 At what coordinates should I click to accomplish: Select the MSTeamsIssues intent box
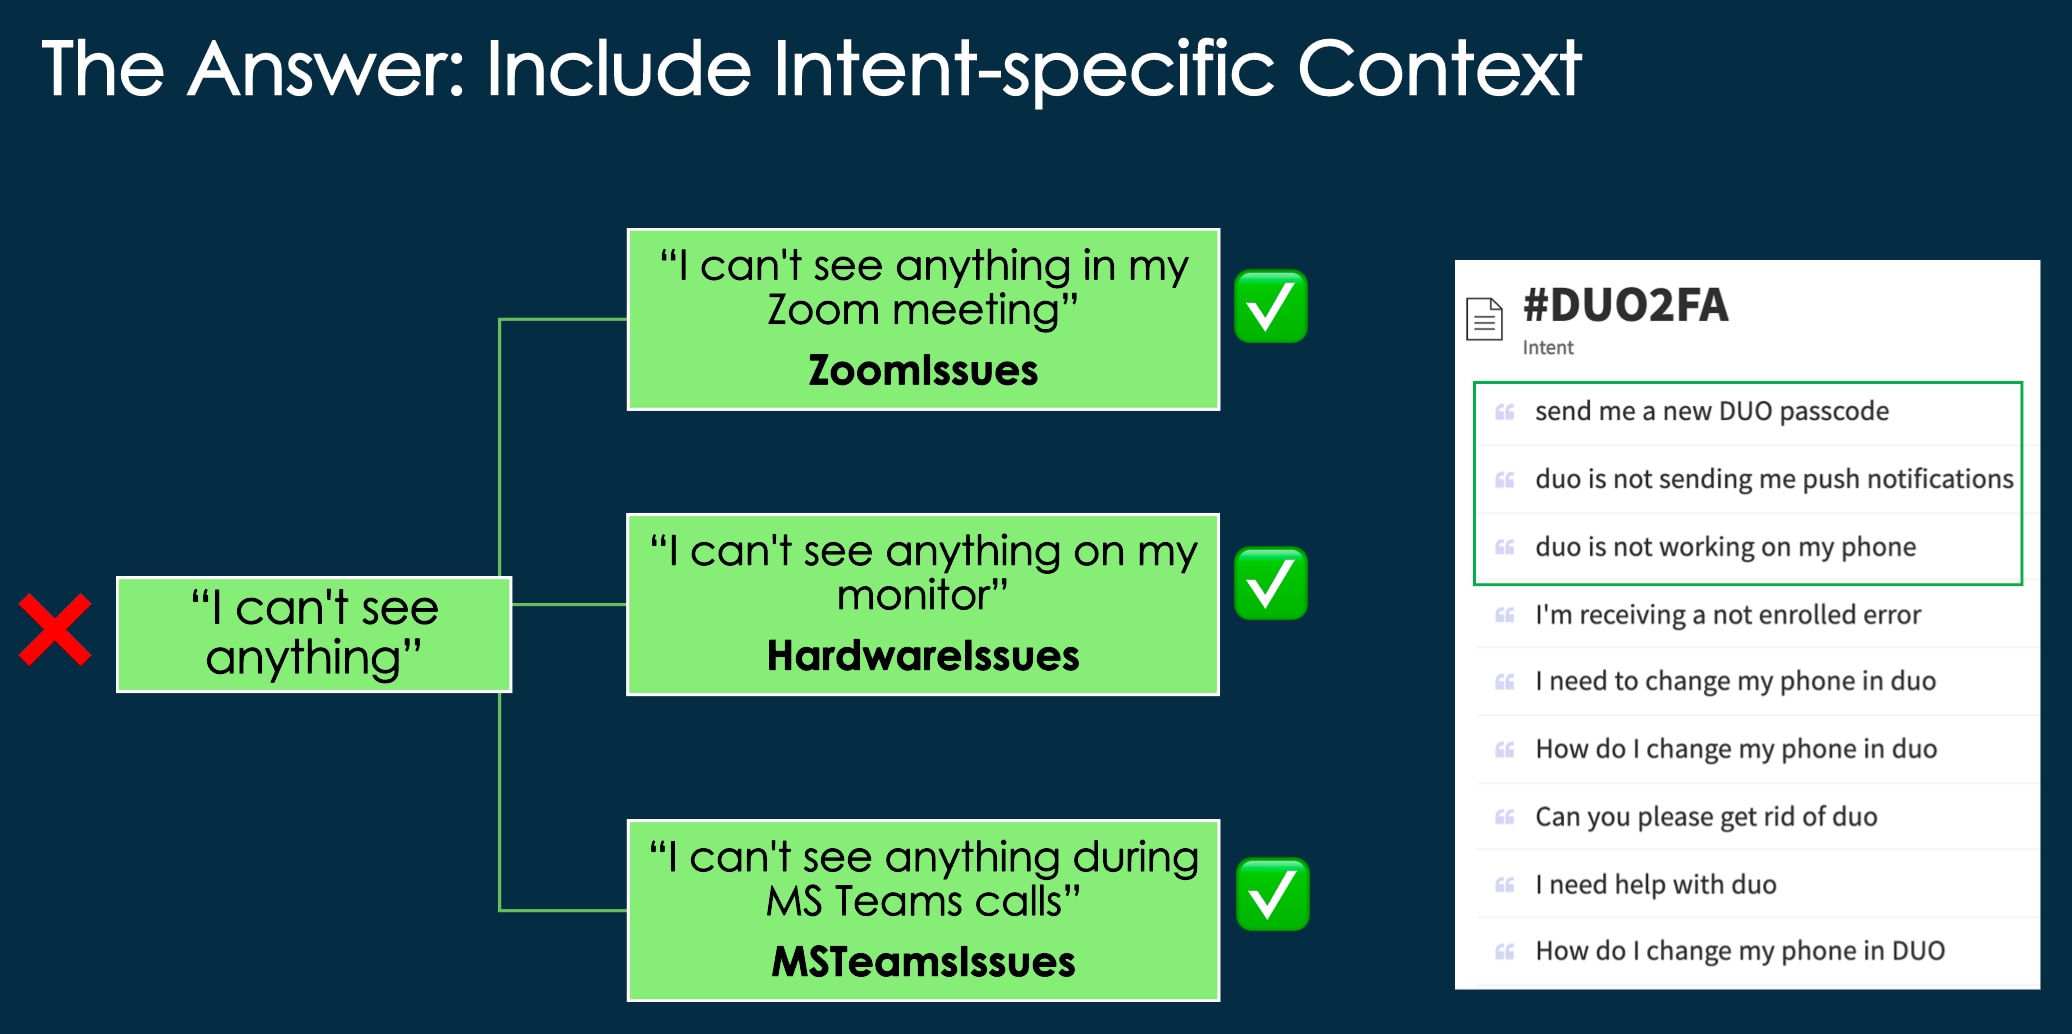tap(923, 910)
